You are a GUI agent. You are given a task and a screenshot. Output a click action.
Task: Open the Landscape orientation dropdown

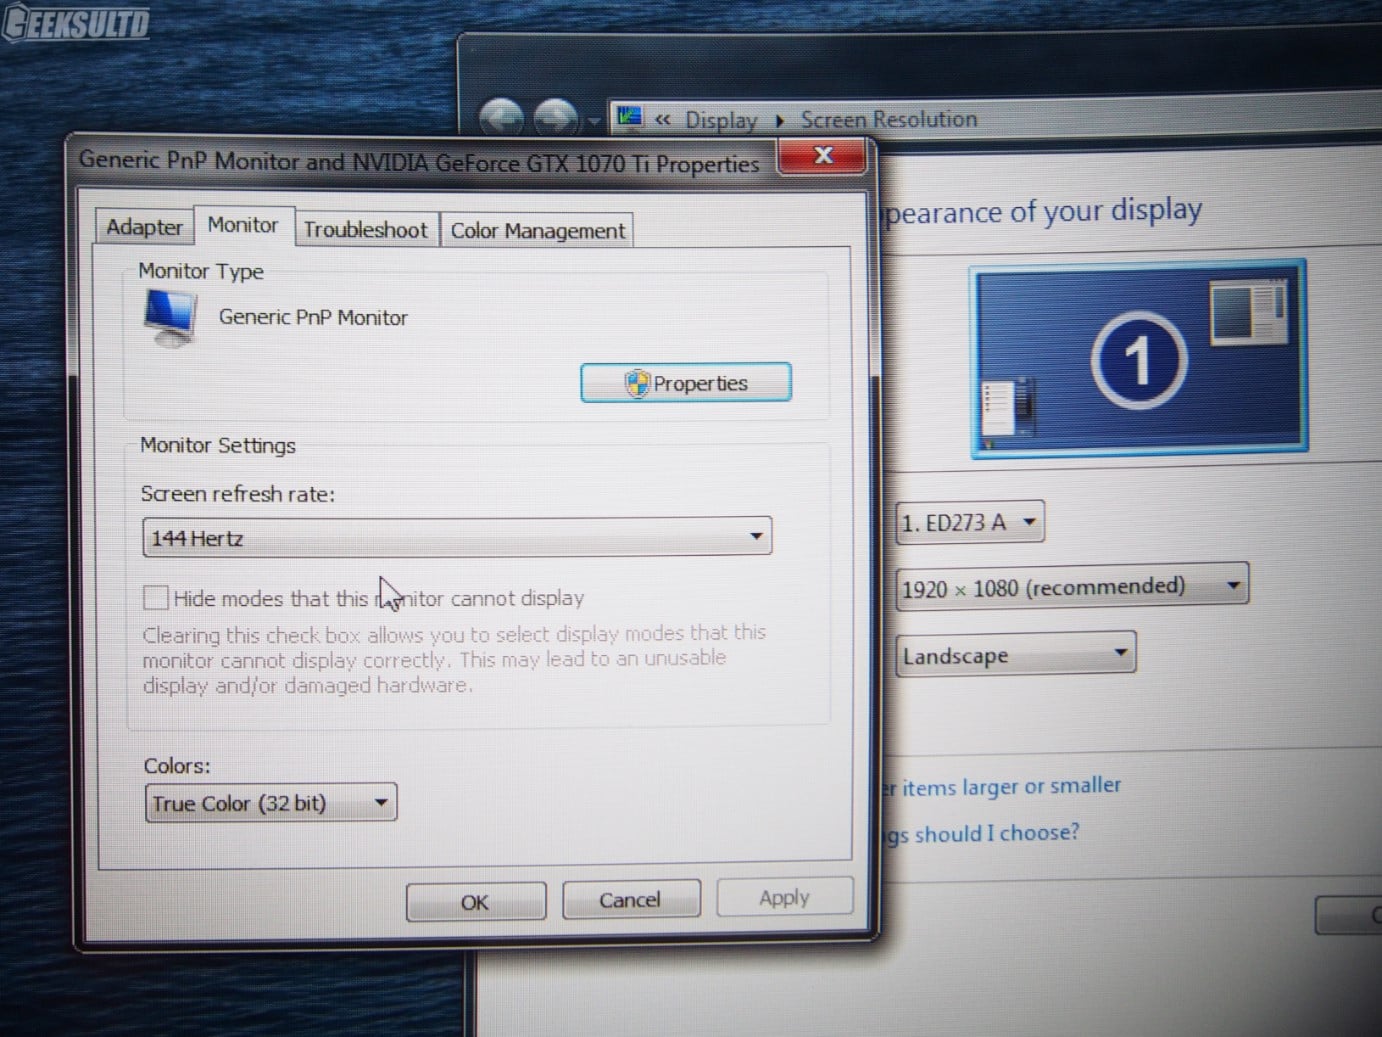click(1015, 655)
